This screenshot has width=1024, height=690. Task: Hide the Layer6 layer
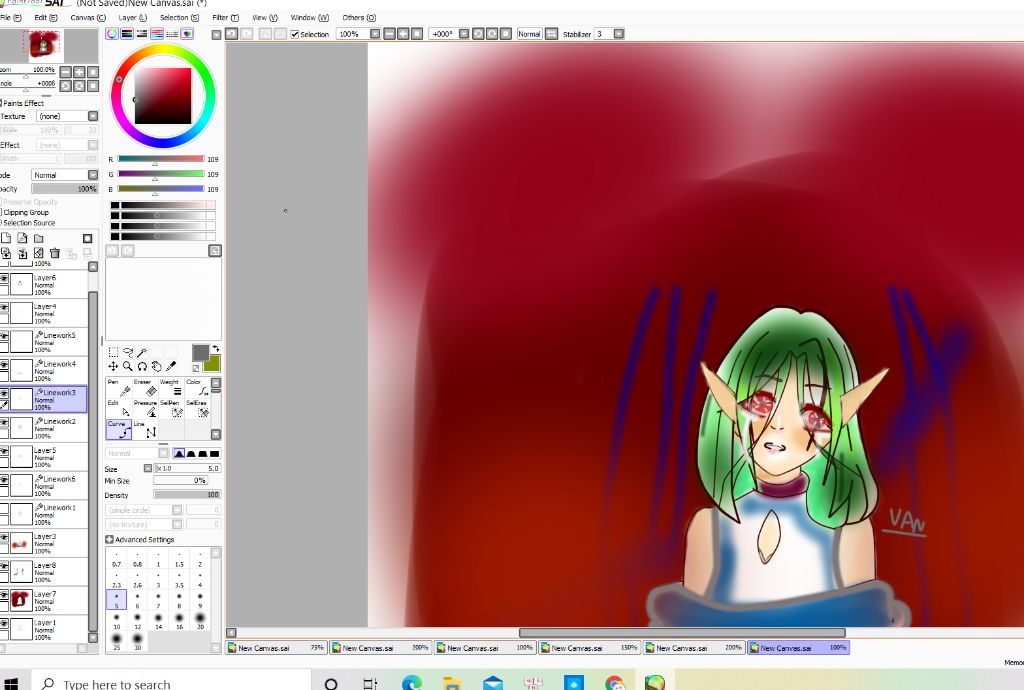click(4, 279)
